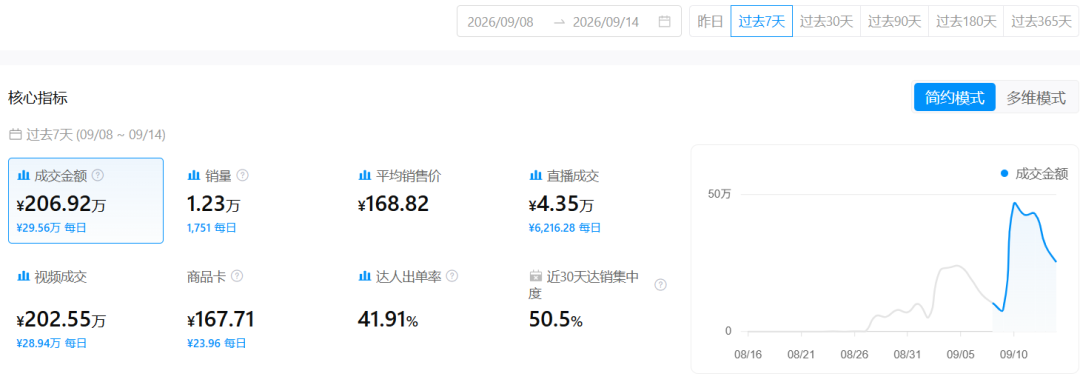Open the help icon next to 达人出单率
Screen dimensions: 1080x385
453,276
